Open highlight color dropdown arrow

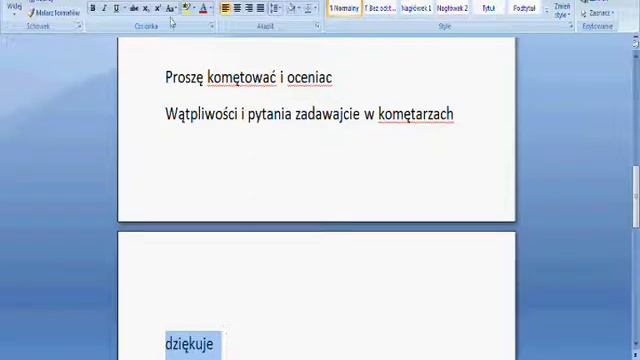click(194, 8)
